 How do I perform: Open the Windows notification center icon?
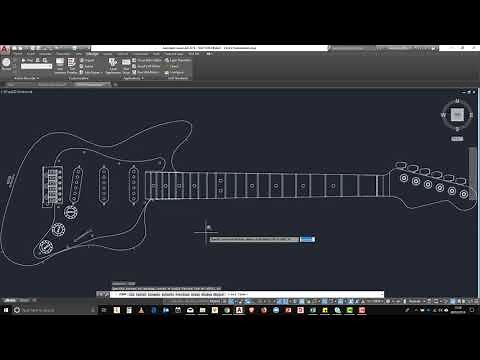click(x=472, y=310)
